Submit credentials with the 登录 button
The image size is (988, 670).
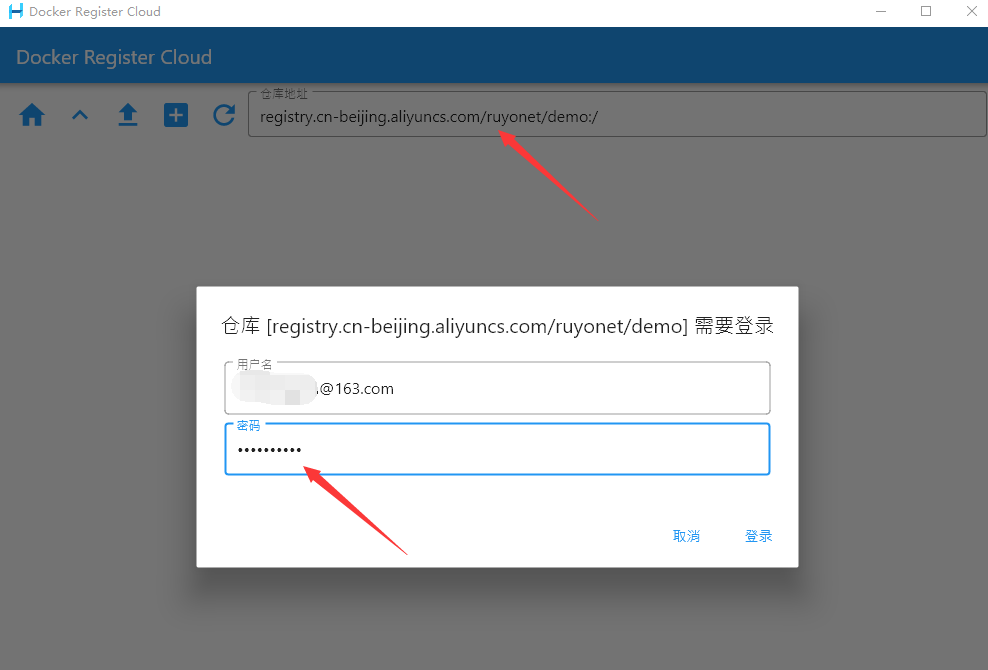pos(759,536)
